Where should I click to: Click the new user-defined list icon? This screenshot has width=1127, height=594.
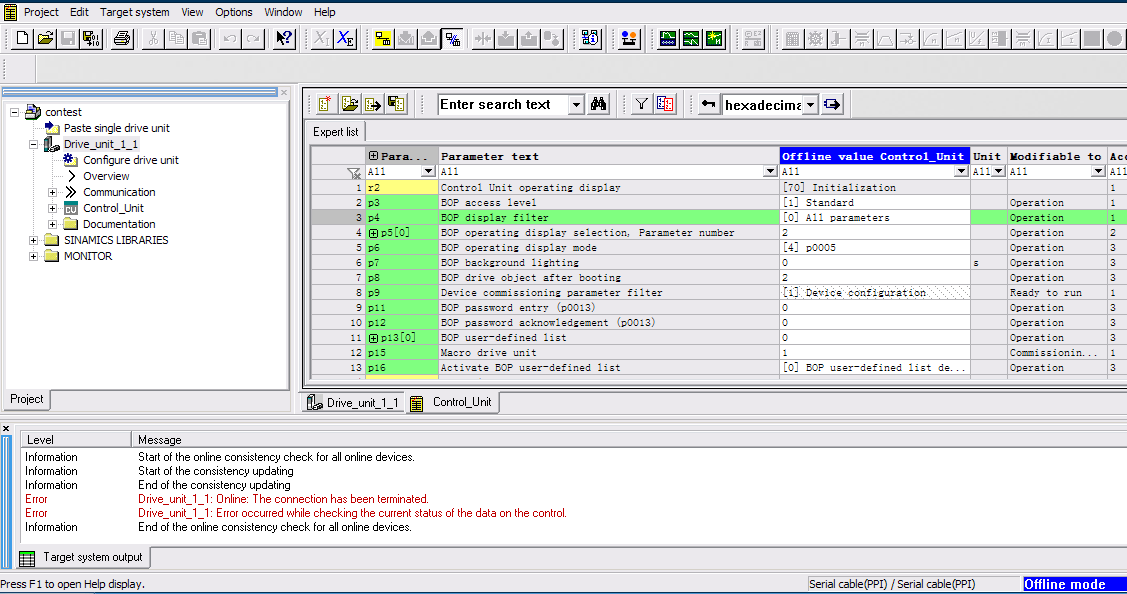pos(325,104)
